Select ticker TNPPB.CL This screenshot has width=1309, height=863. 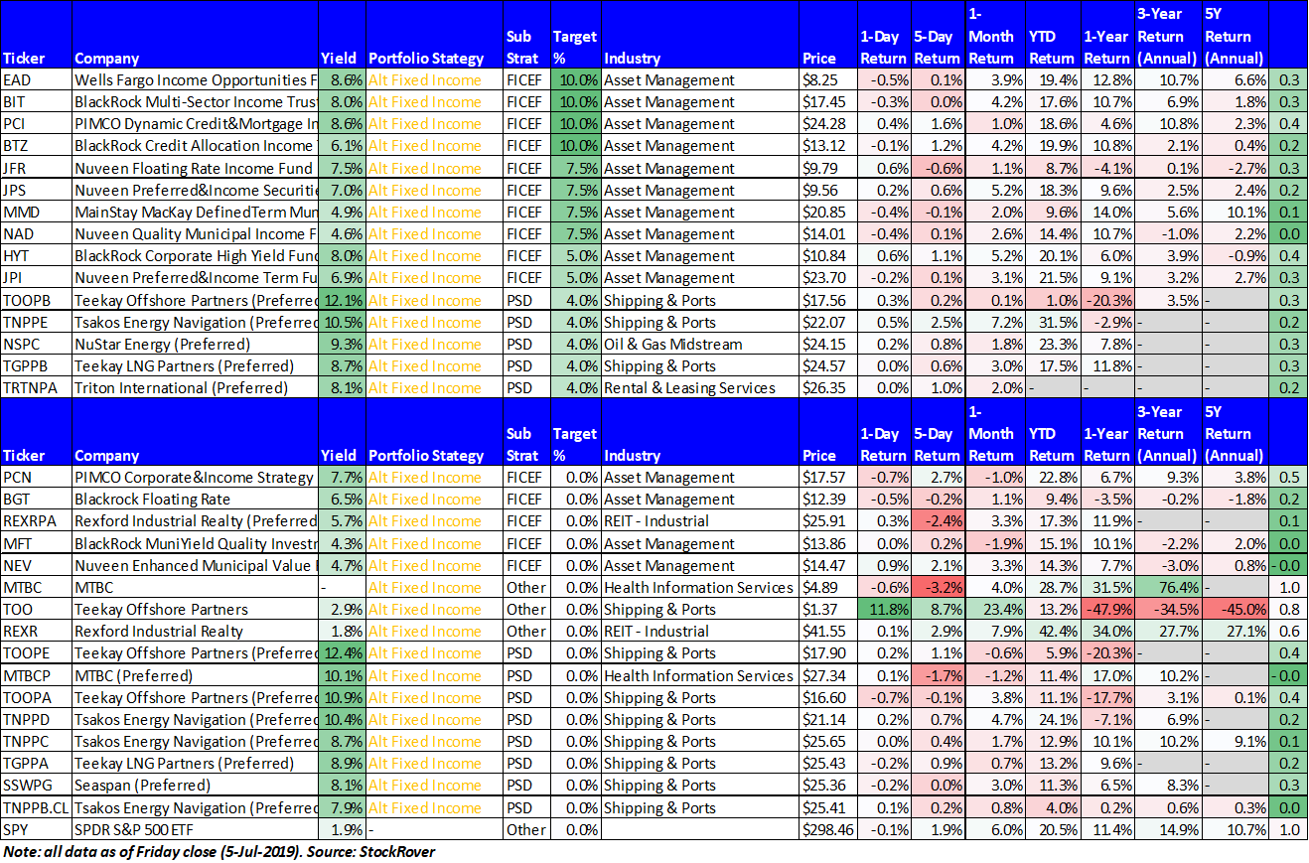click(x=36, y=807)
